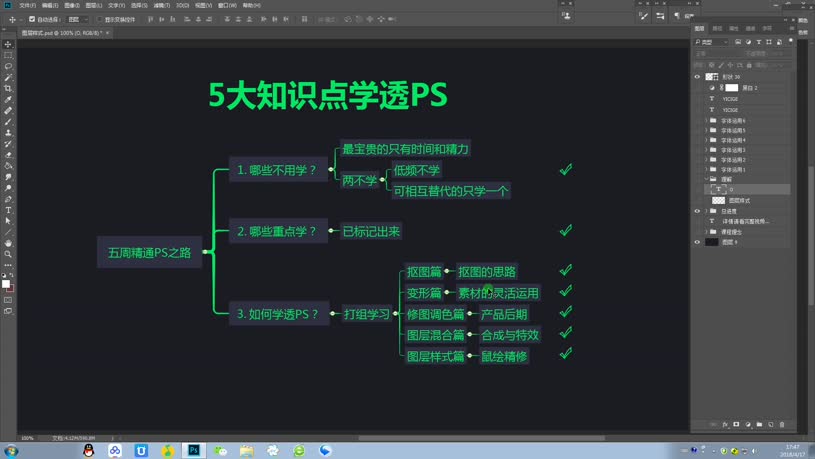The height and width of the screenshot is (459, 815).
Task: Click the foreground color swatch
Action: [x=6, y=284]
